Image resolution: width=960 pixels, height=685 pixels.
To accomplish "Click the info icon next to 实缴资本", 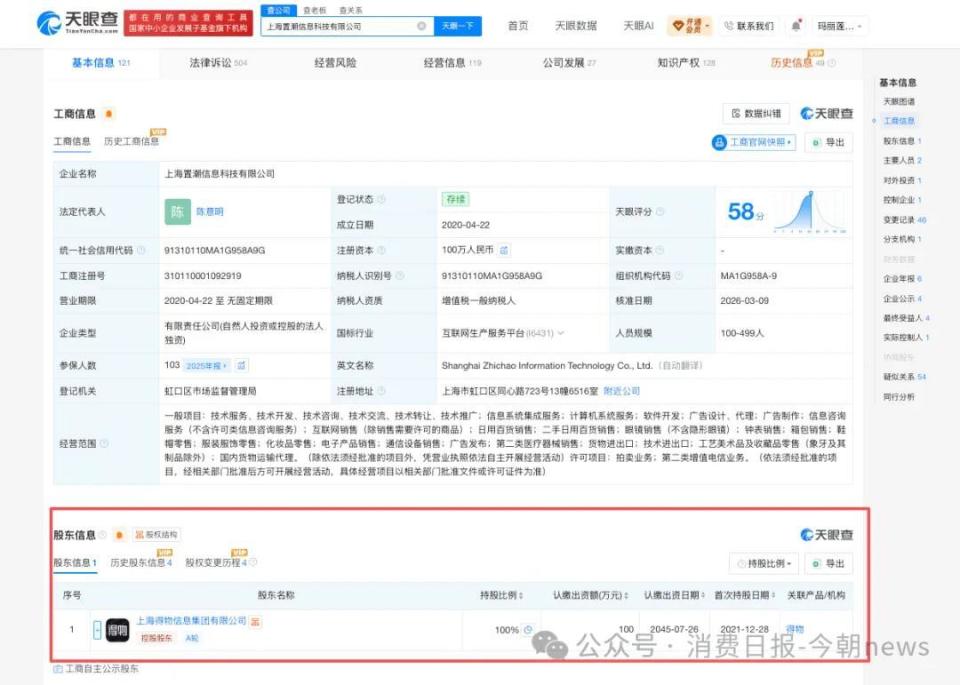I will coord(659,250).
